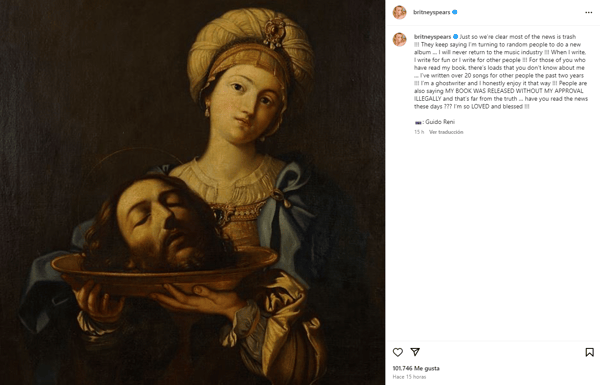Click the verified badge in the caption

tap(455, 37)
